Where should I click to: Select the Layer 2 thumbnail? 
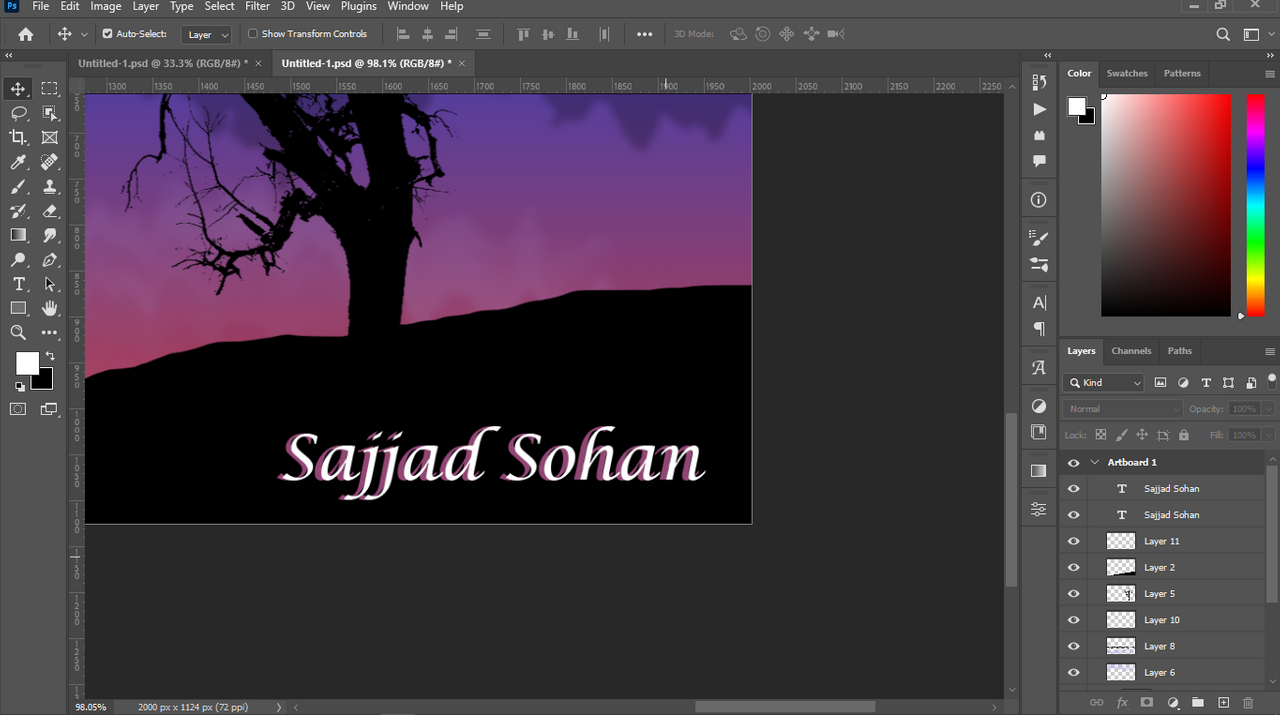pyautogui.click(x=1121, y=568)
